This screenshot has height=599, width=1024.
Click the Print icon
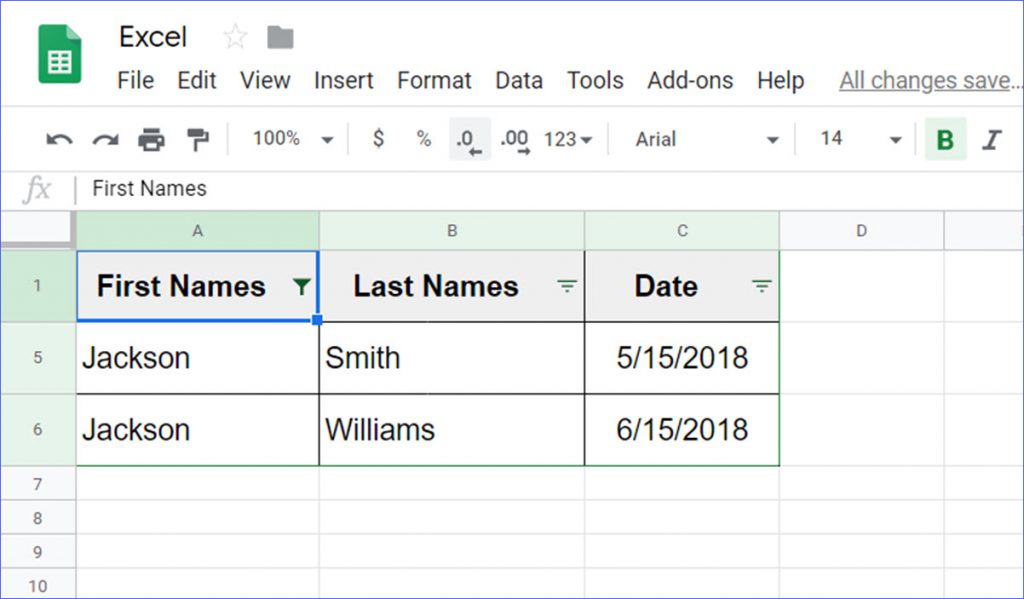pos(151,140)
